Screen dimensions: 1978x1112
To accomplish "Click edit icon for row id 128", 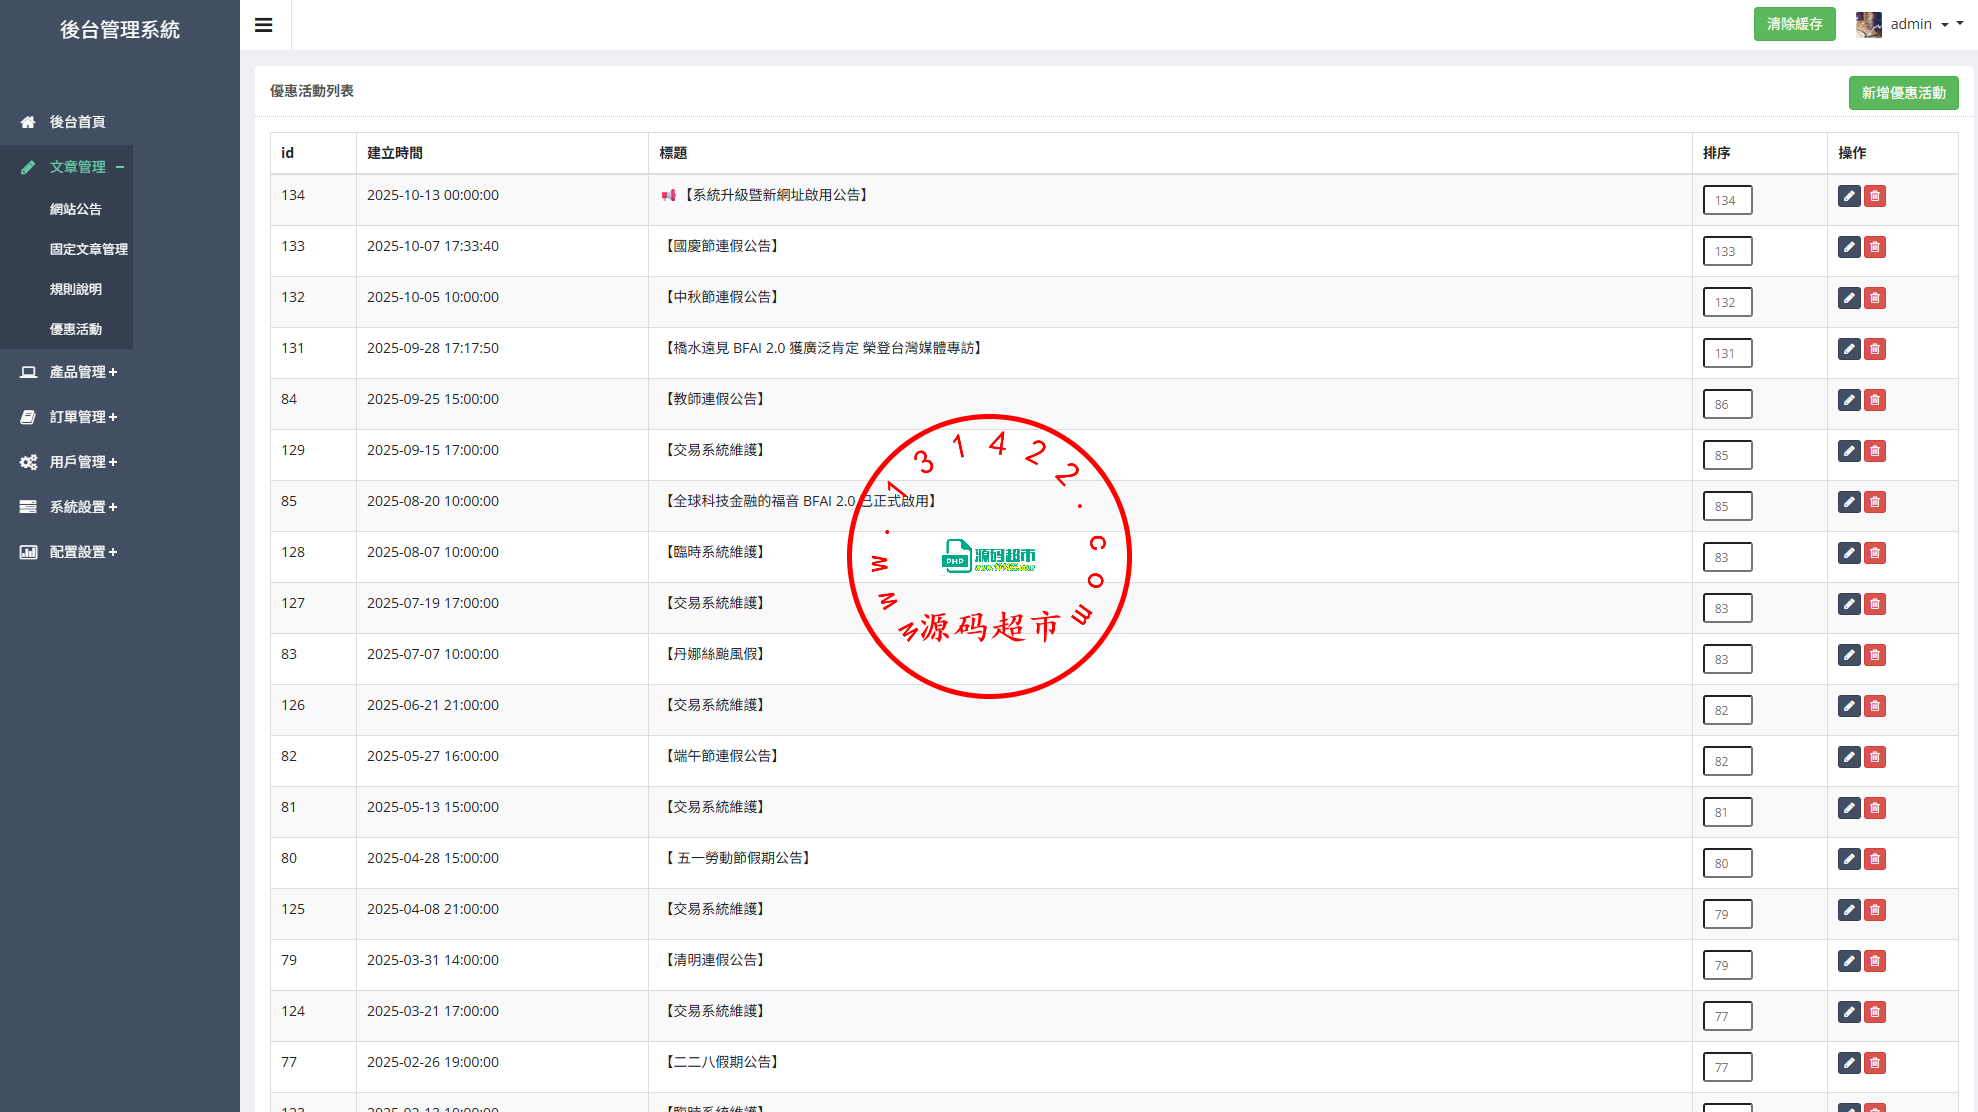I will [1849, 553].
